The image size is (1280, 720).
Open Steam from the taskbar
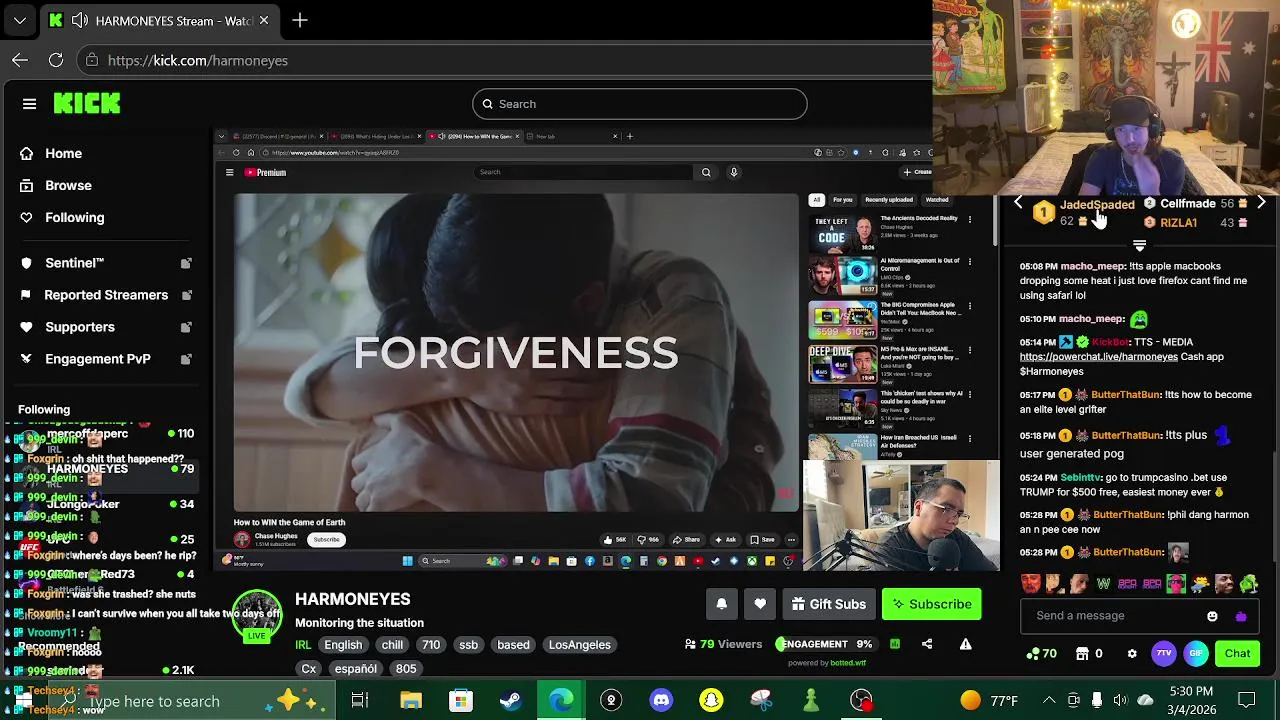pos(510,701)
